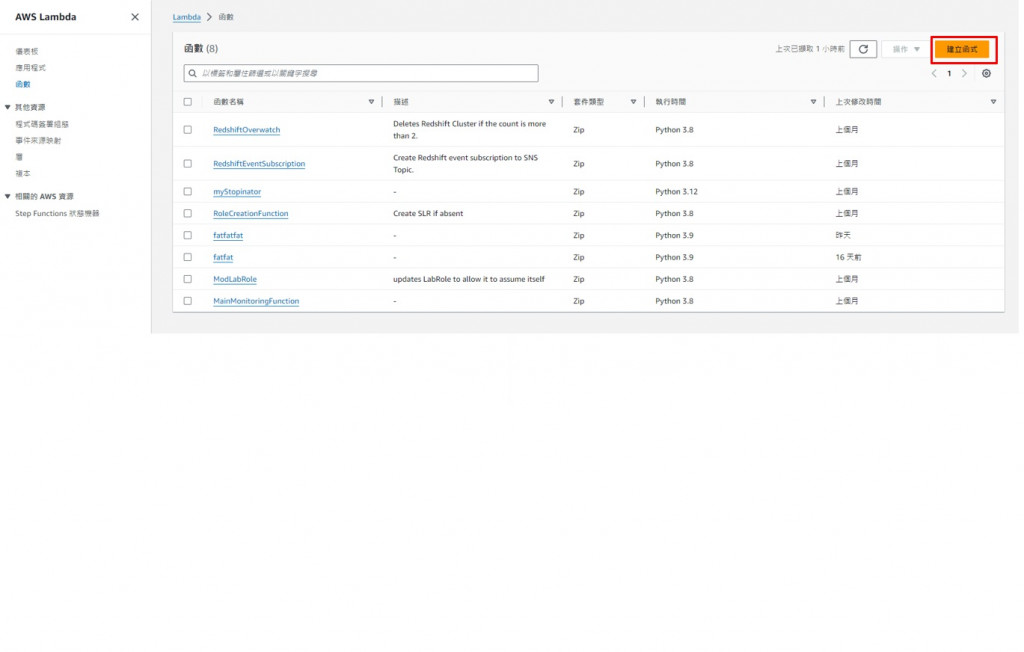
Task: Open the 操作 actions dropdown
Action: pos(905,49)
